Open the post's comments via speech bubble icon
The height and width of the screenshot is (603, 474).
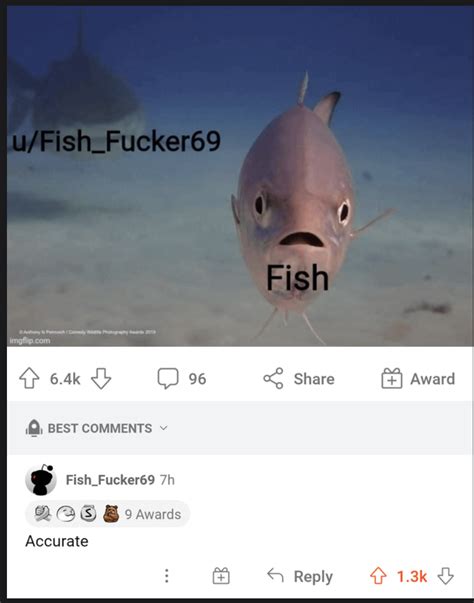point(168,378)
